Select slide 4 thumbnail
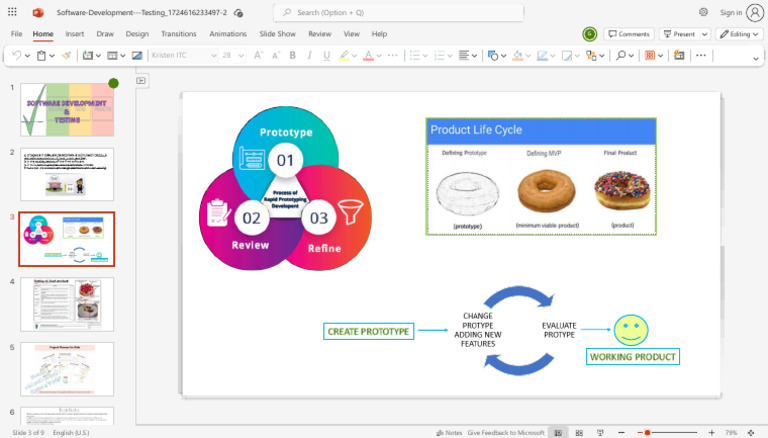768x438 pixels. pyautogui.click(x=67, y=304)
